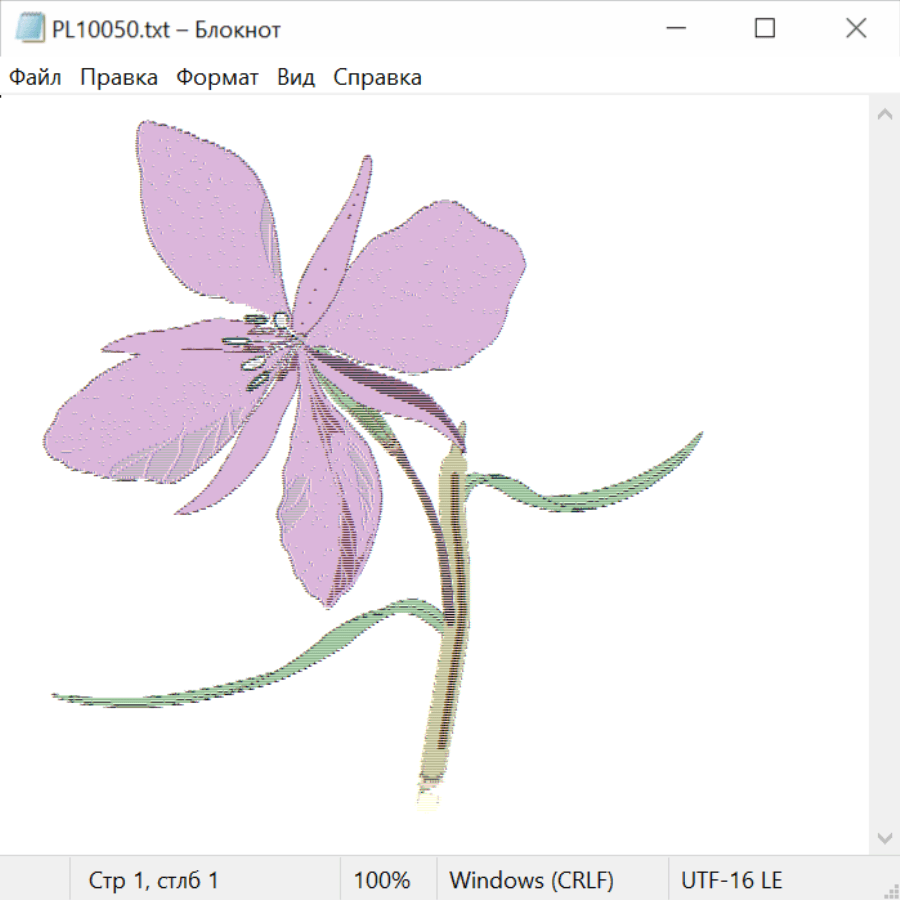Click the Стр 1, стлб 1 status field

click(x=154, y=881)
